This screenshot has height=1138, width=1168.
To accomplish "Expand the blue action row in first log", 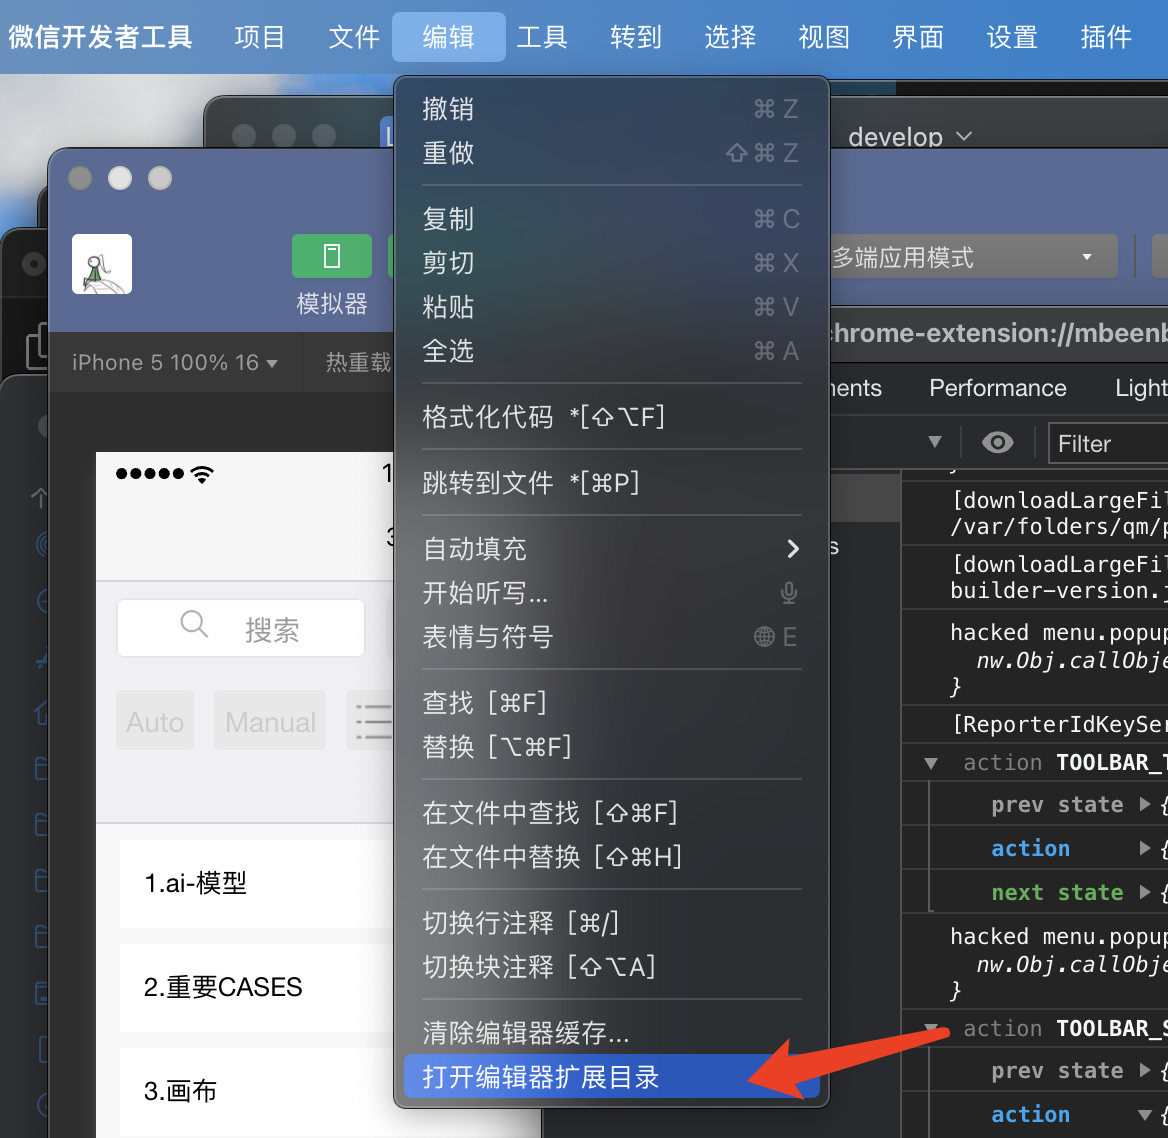I will coord(1145,848).
